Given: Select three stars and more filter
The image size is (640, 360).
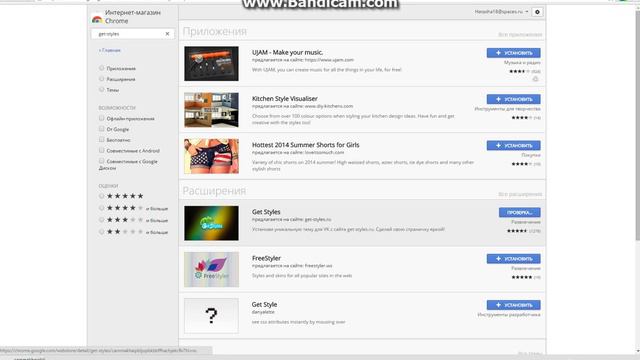Looking at the screenshot, I should click(x=102, y=220).
